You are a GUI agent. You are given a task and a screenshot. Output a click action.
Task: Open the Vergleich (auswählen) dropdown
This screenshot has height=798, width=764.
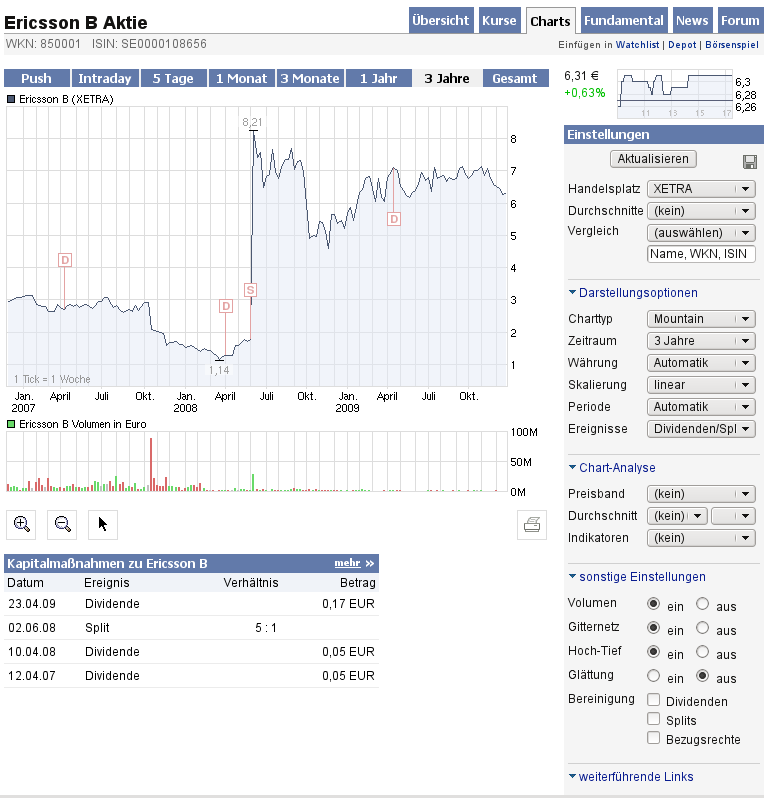click(x=701, y=233)
